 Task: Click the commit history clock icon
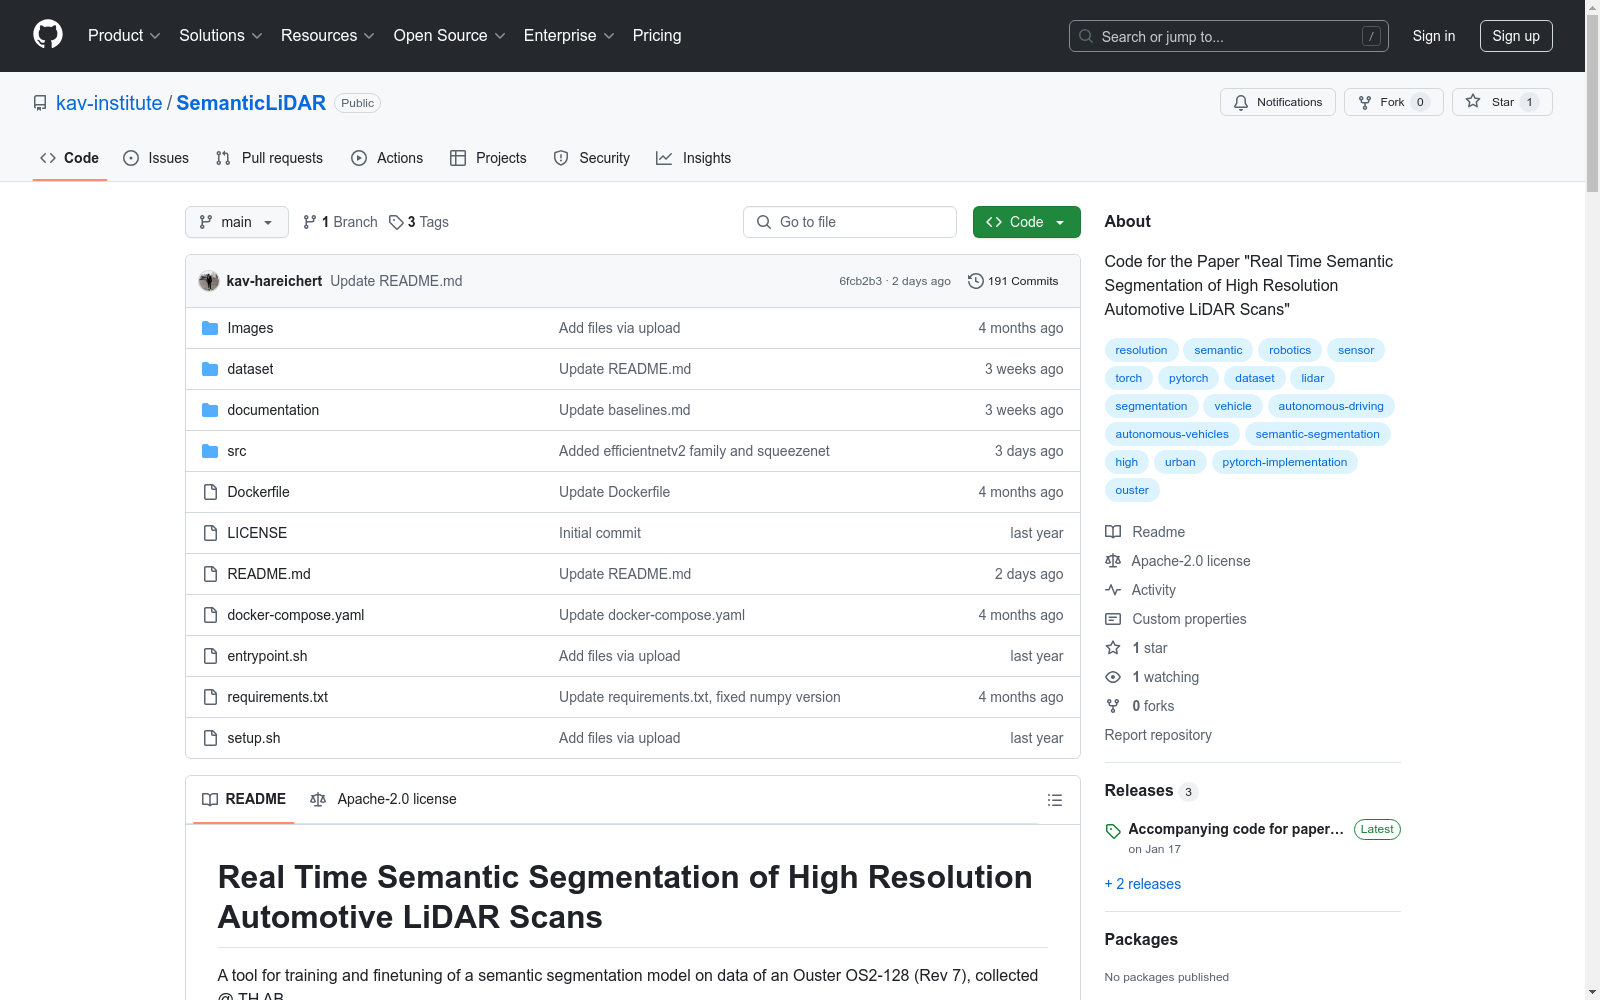pyautogui.click(x=976, y=281)
